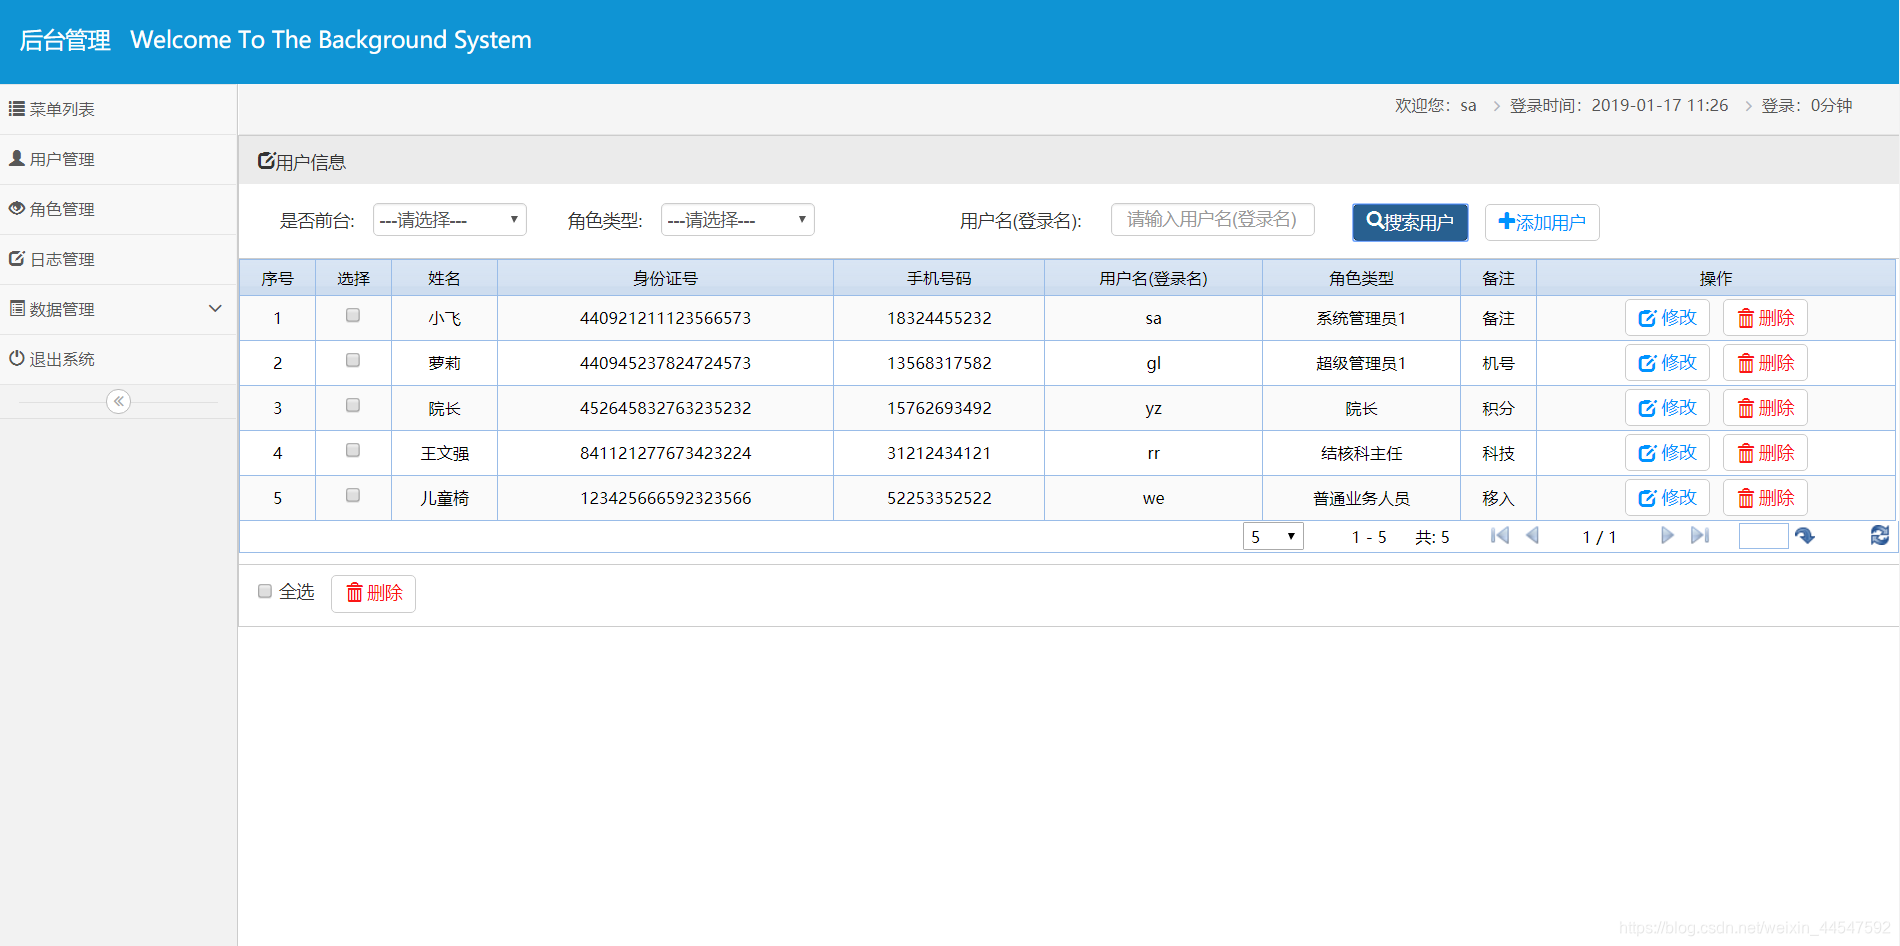Go to last page icon
This screenshot has width=1900, height=946.
1700,536
